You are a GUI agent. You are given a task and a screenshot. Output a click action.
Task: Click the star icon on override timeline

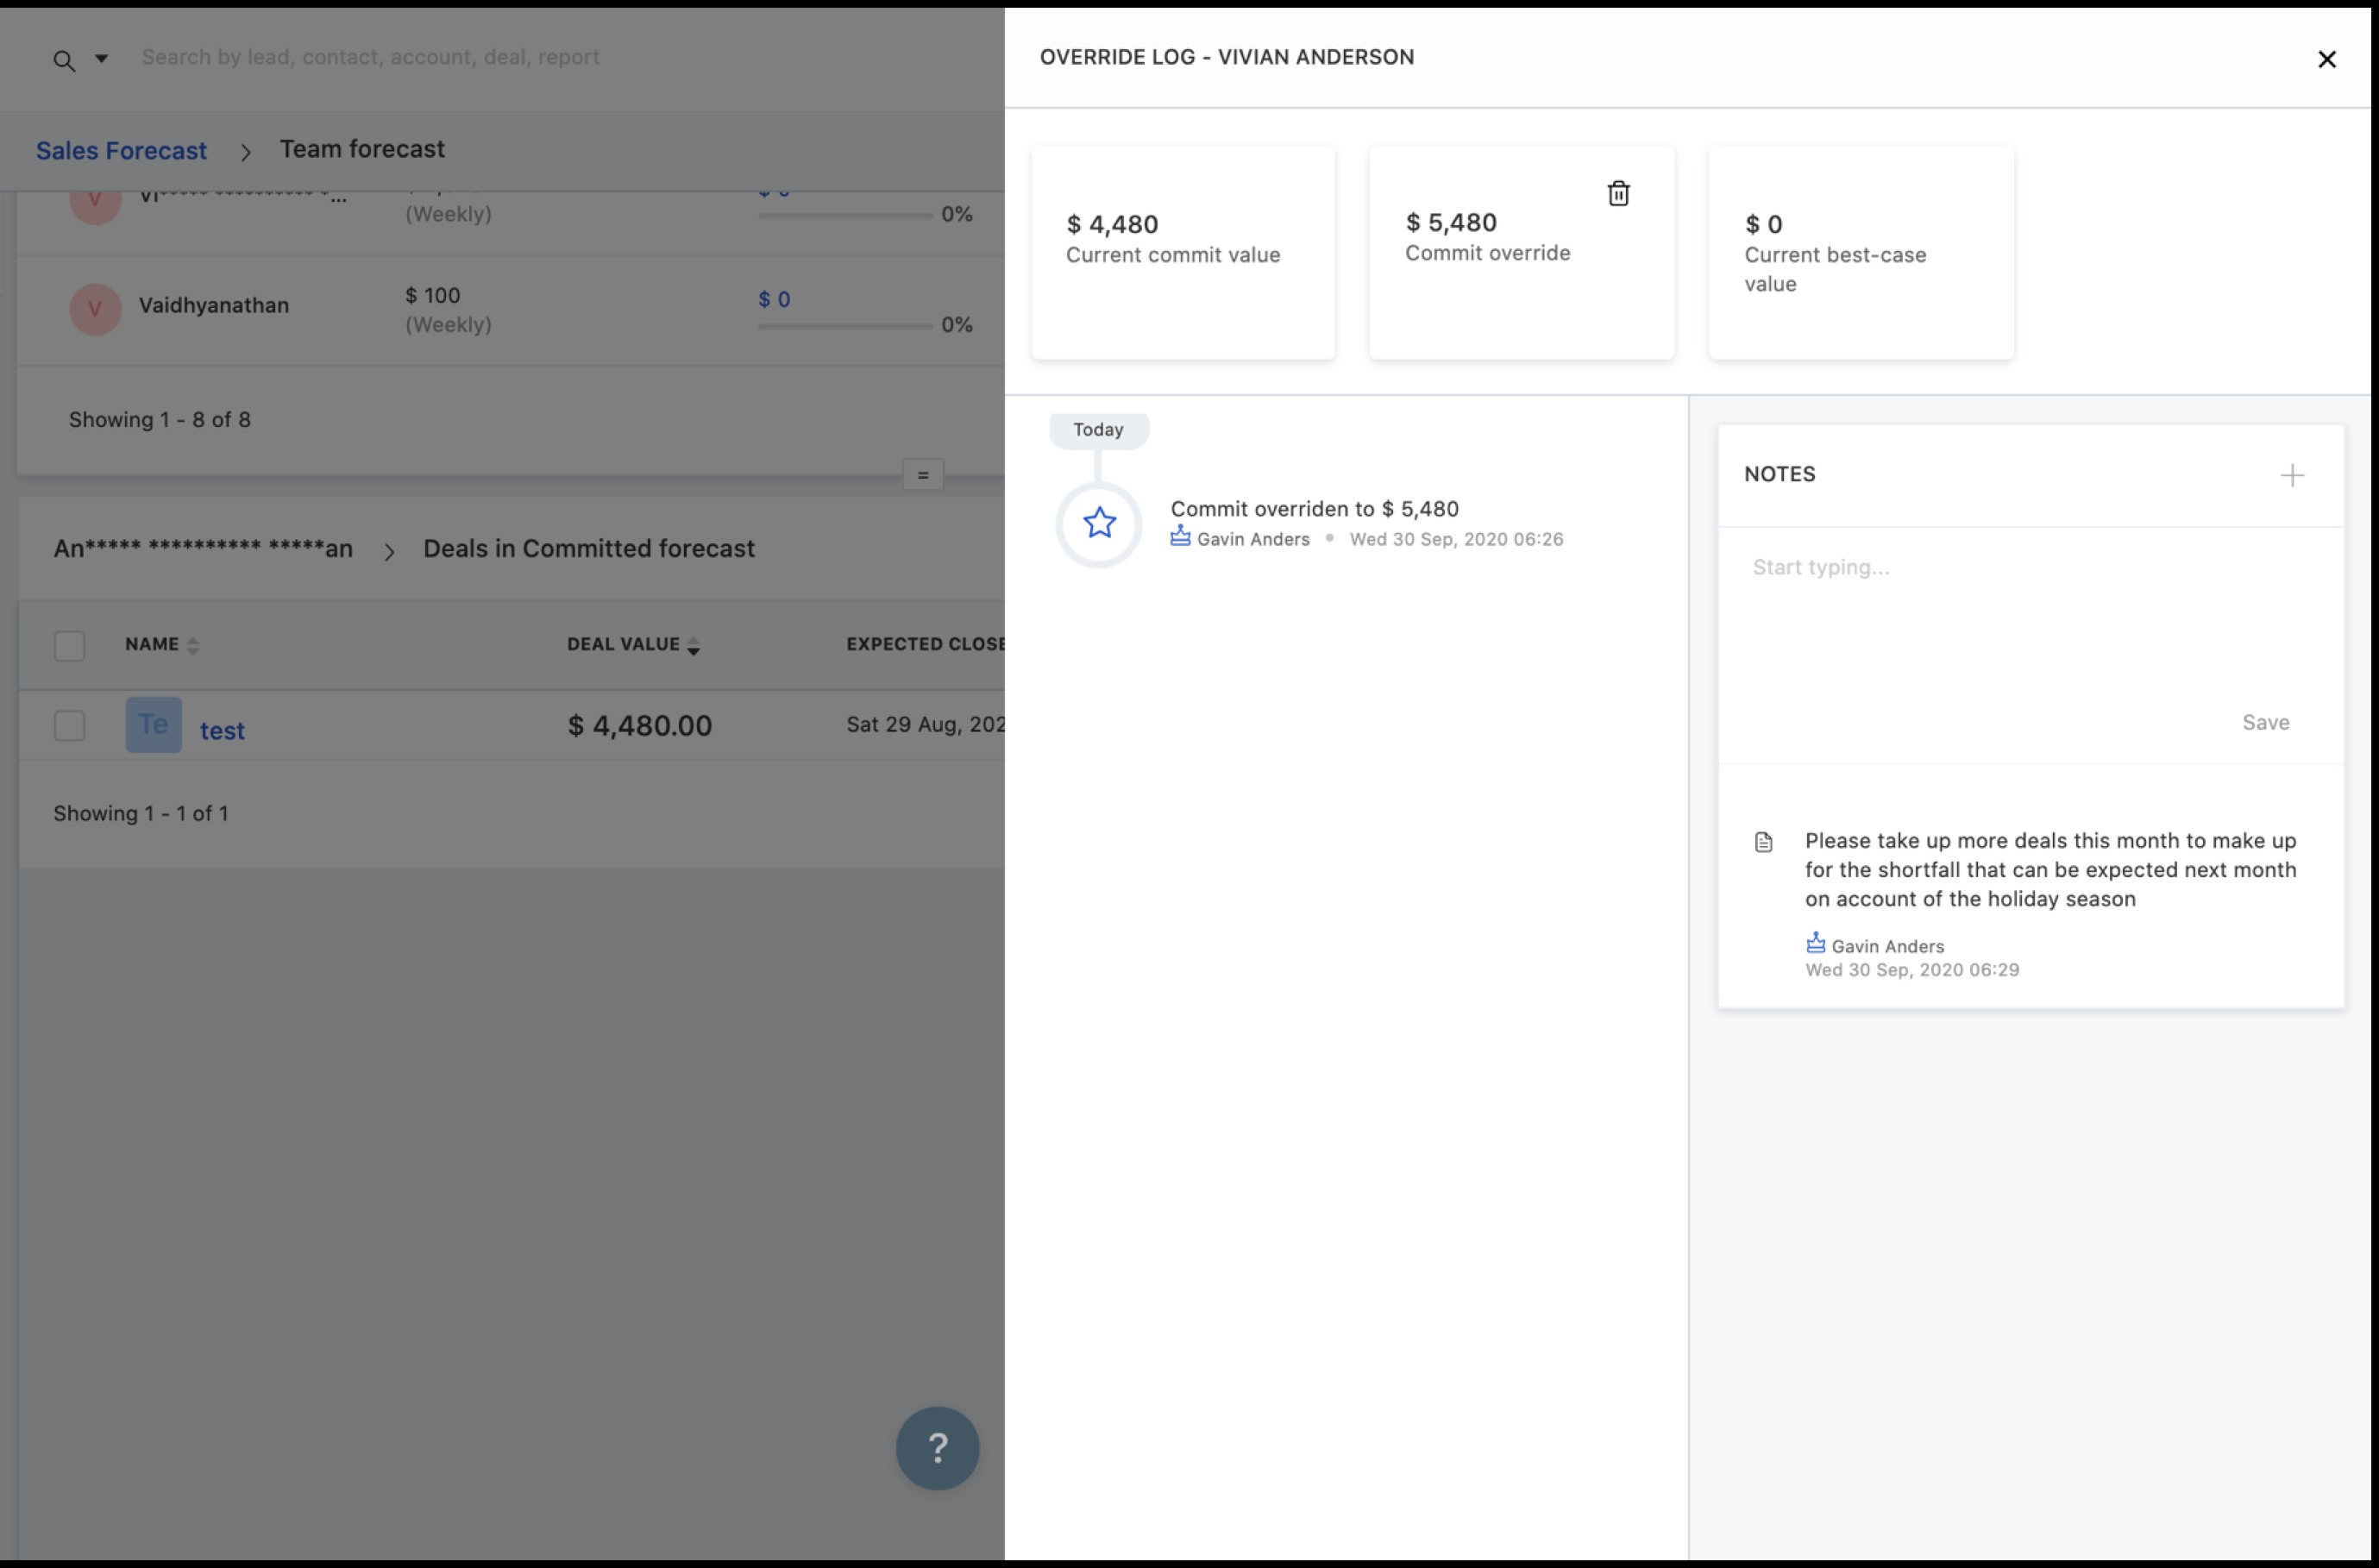pos(1099,523)
